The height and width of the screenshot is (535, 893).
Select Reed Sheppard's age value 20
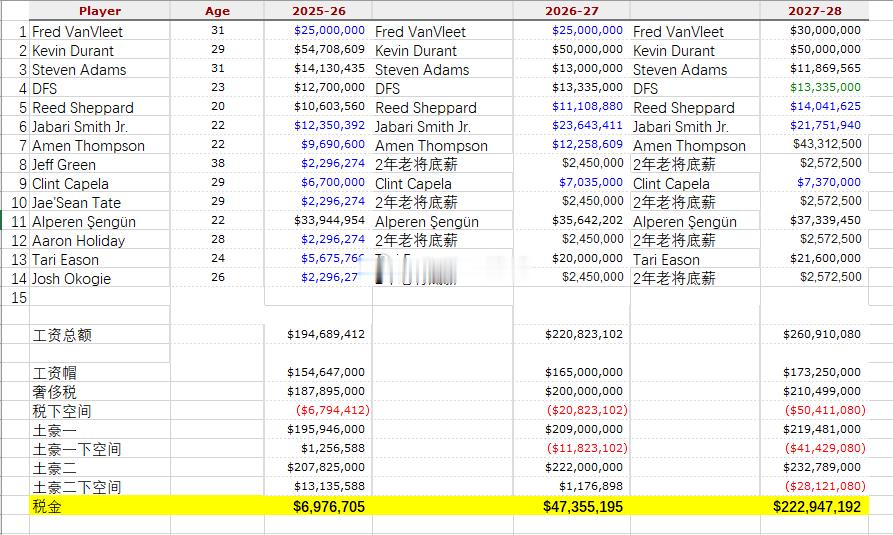218,107
